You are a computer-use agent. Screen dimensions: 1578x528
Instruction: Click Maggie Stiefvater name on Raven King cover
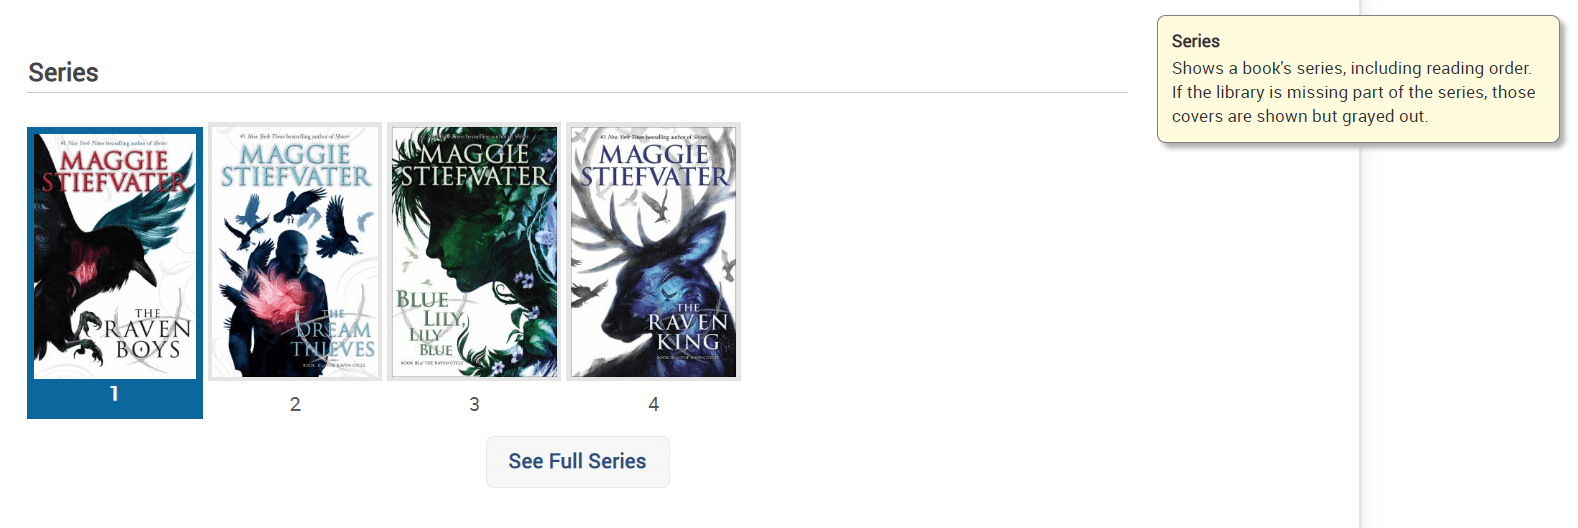pyautogui.click(x=654, y=166)
